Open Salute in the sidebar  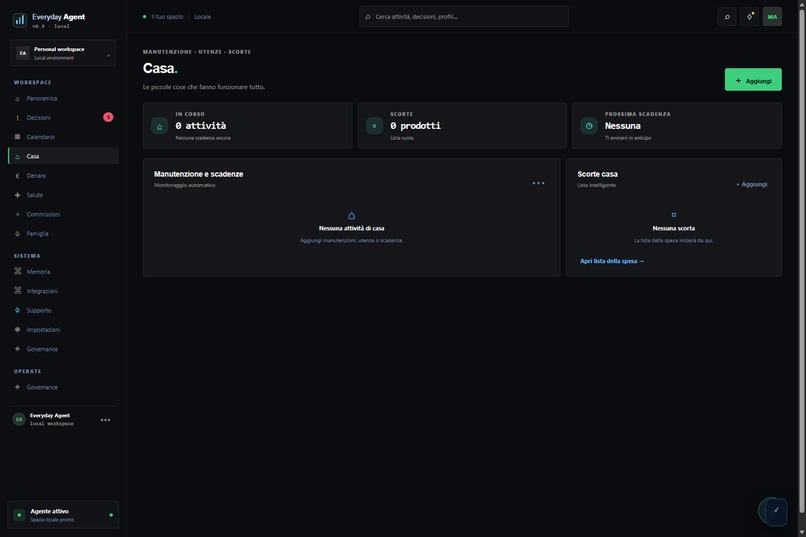click(63, 195)
